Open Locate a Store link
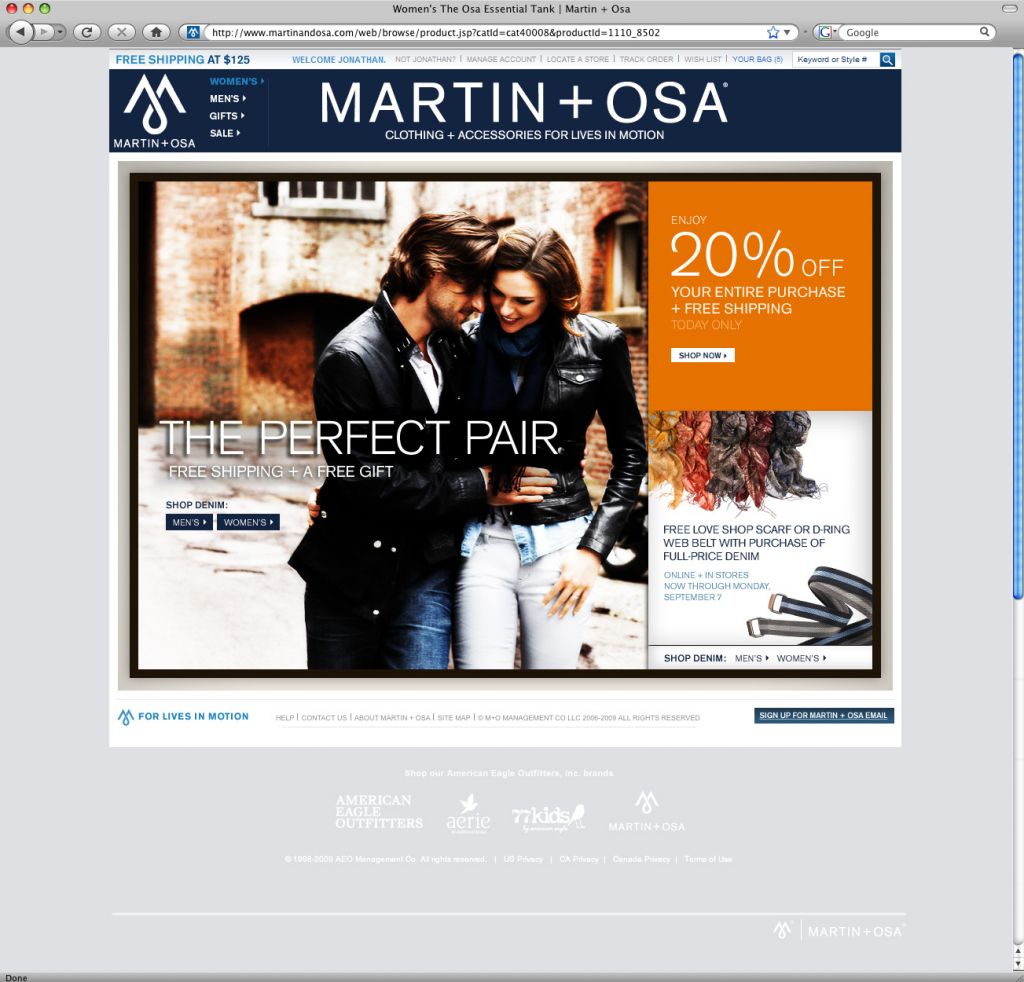 point(577,59)
